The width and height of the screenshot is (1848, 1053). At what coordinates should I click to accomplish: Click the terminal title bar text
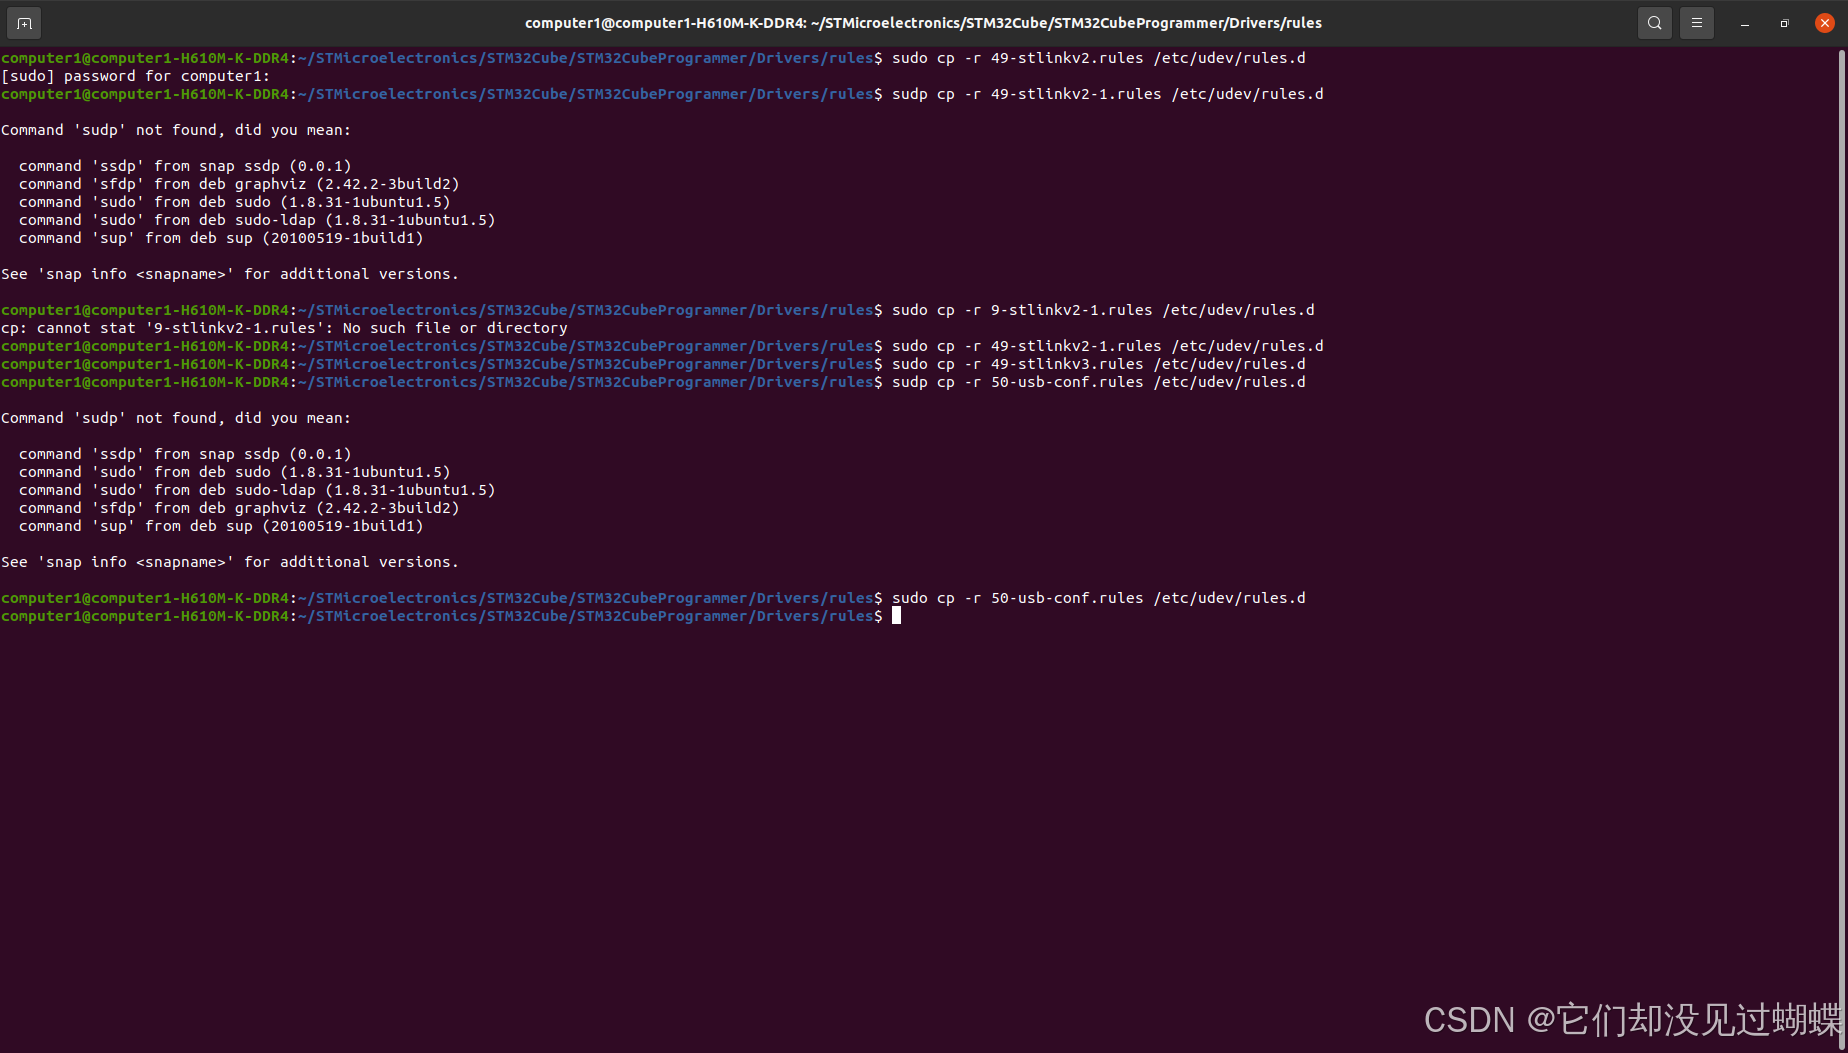click(923, 22)
